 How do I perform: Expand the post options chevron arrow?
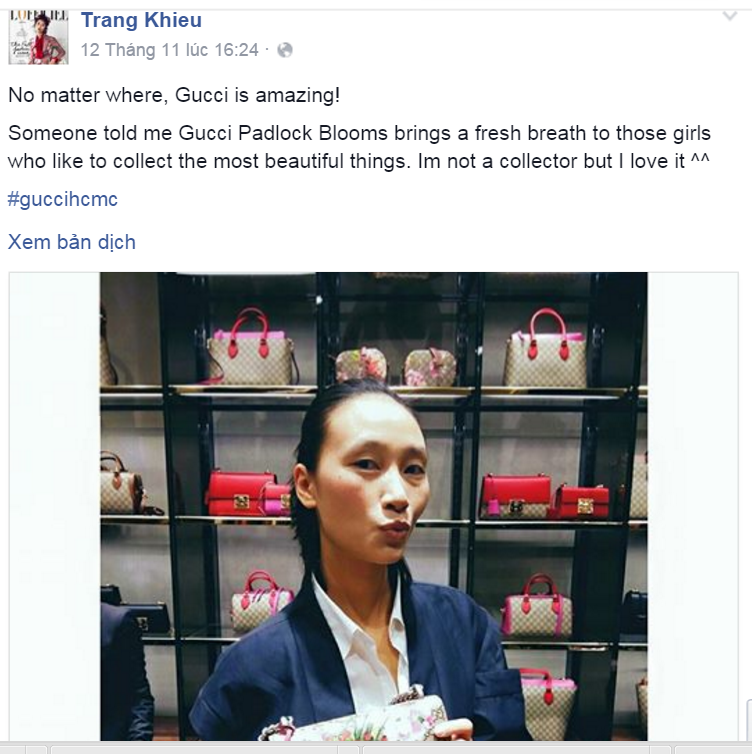point(730,16)
